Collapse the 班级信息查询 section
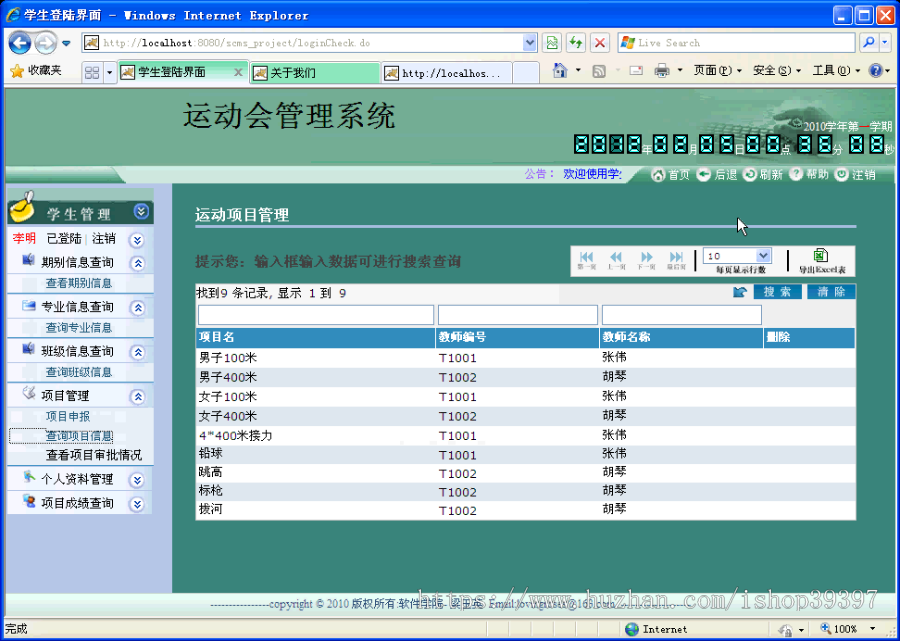 click(138, 352)
